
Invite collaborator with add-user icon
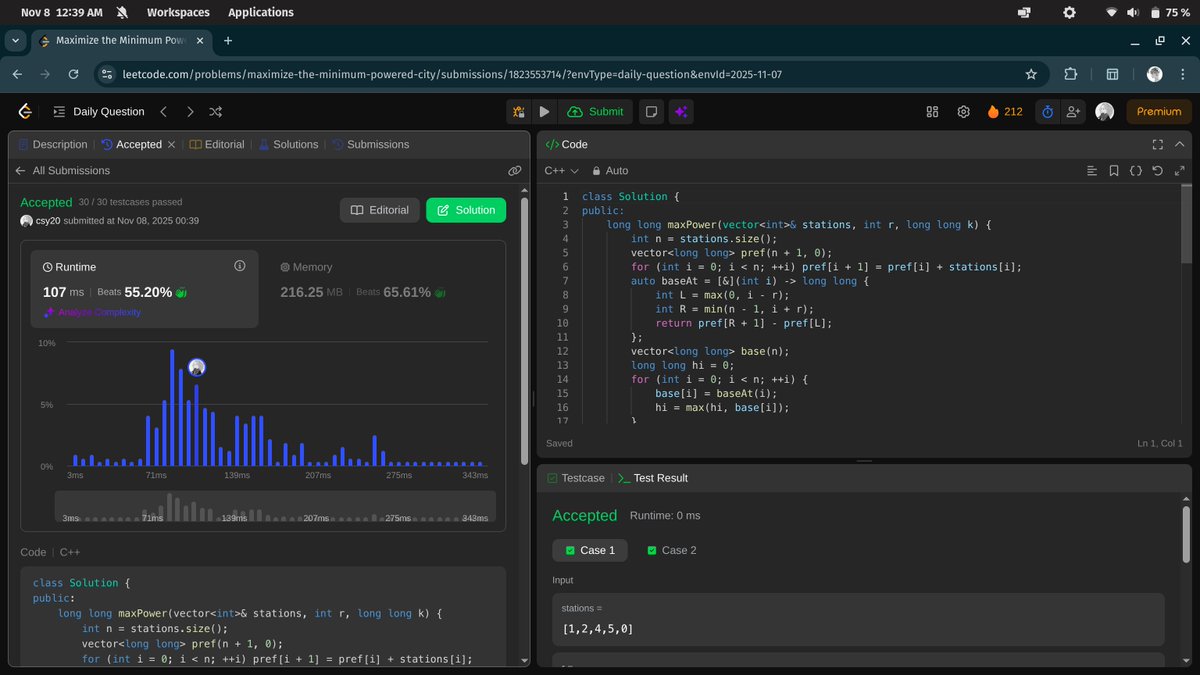pyautogui.click(x=1074, y=112)
